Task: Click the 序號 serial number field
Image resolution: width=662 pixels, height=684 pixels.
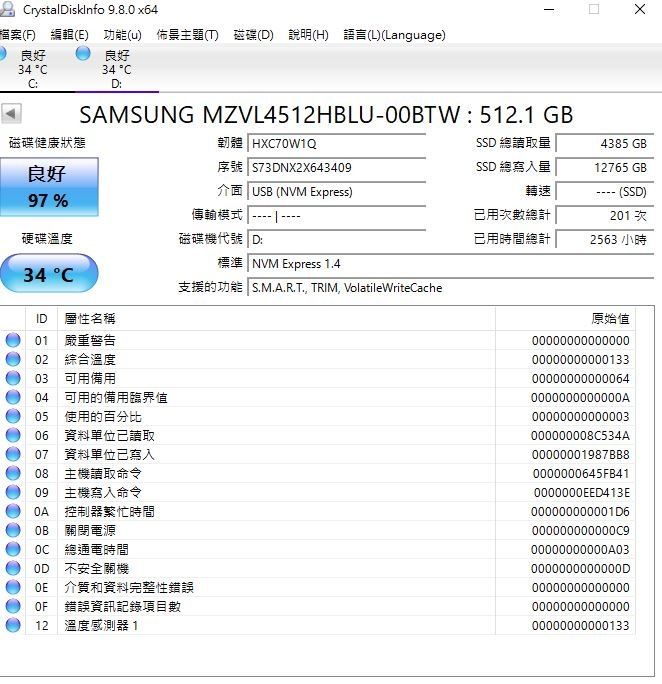Action: pyautogui.click(x=336, y=168)
